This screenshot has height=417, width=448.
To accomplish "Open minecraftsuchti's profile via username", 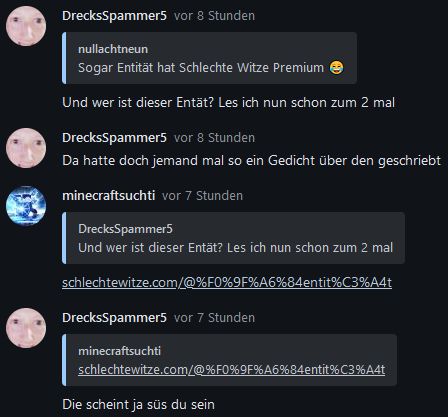I will tap(109, 196).
